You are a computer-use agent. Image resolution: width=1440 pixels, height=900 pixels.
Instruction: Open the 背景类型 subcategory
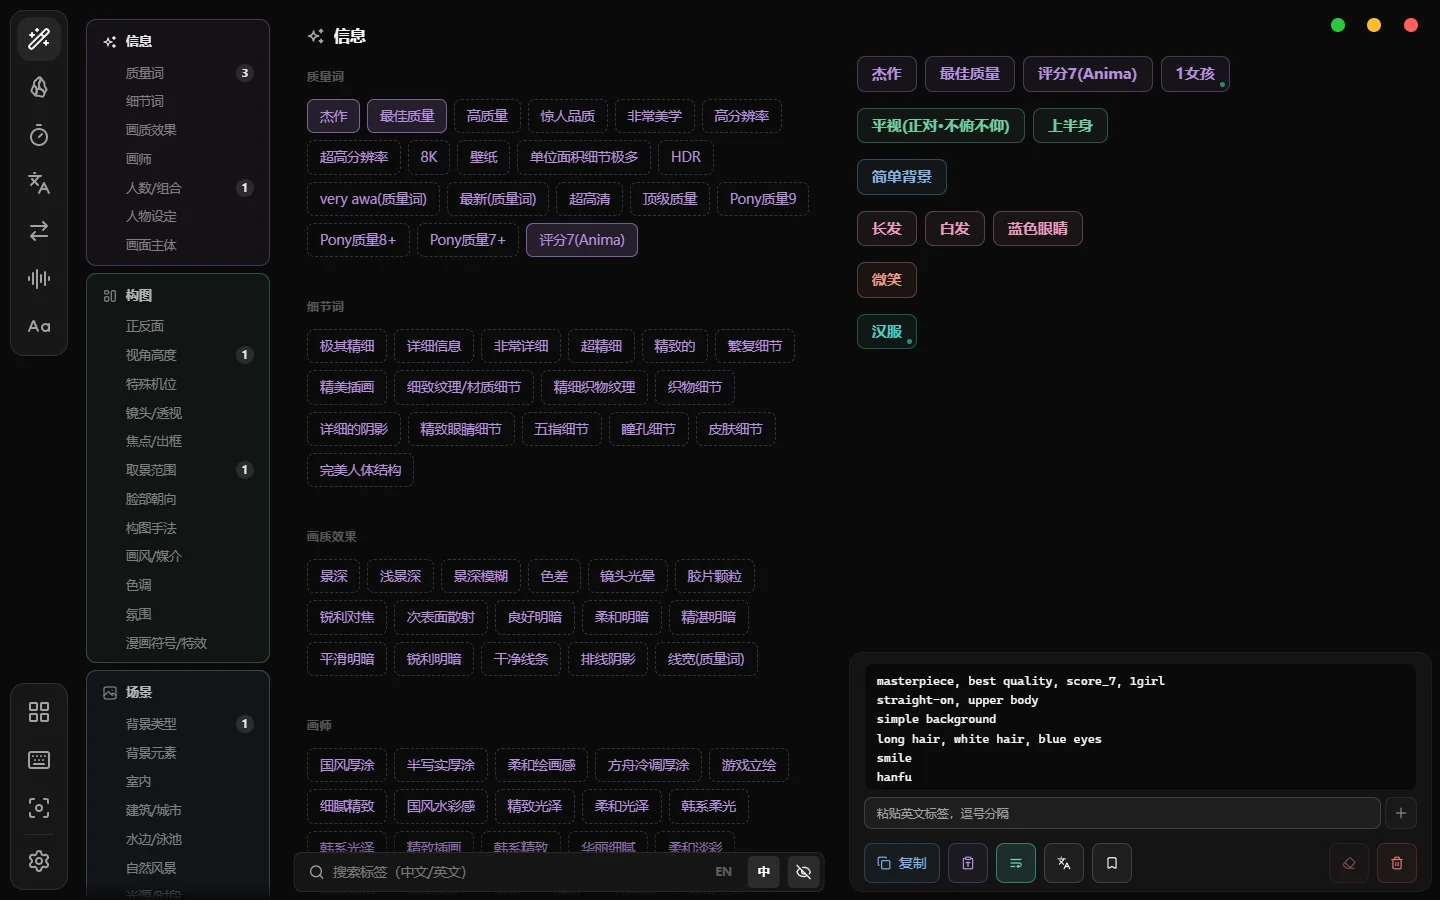click(x=178, y=724)
